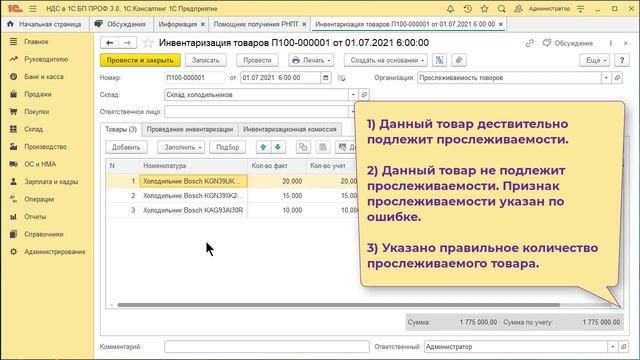Image resolution: width=640 pixels, height=360 pixels.
Task: Open history clock icon
Action: tap(468, 9)
